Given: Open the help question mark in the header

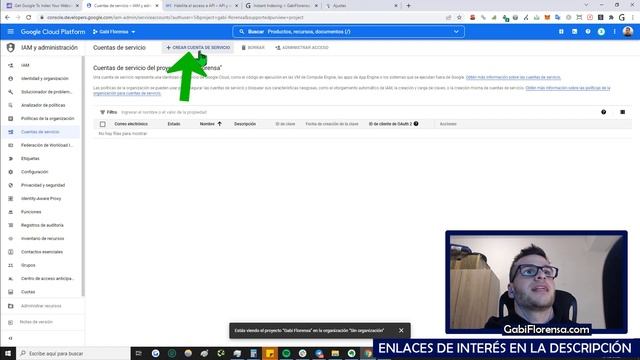Looking at the screenshot, I should [588, 31].
